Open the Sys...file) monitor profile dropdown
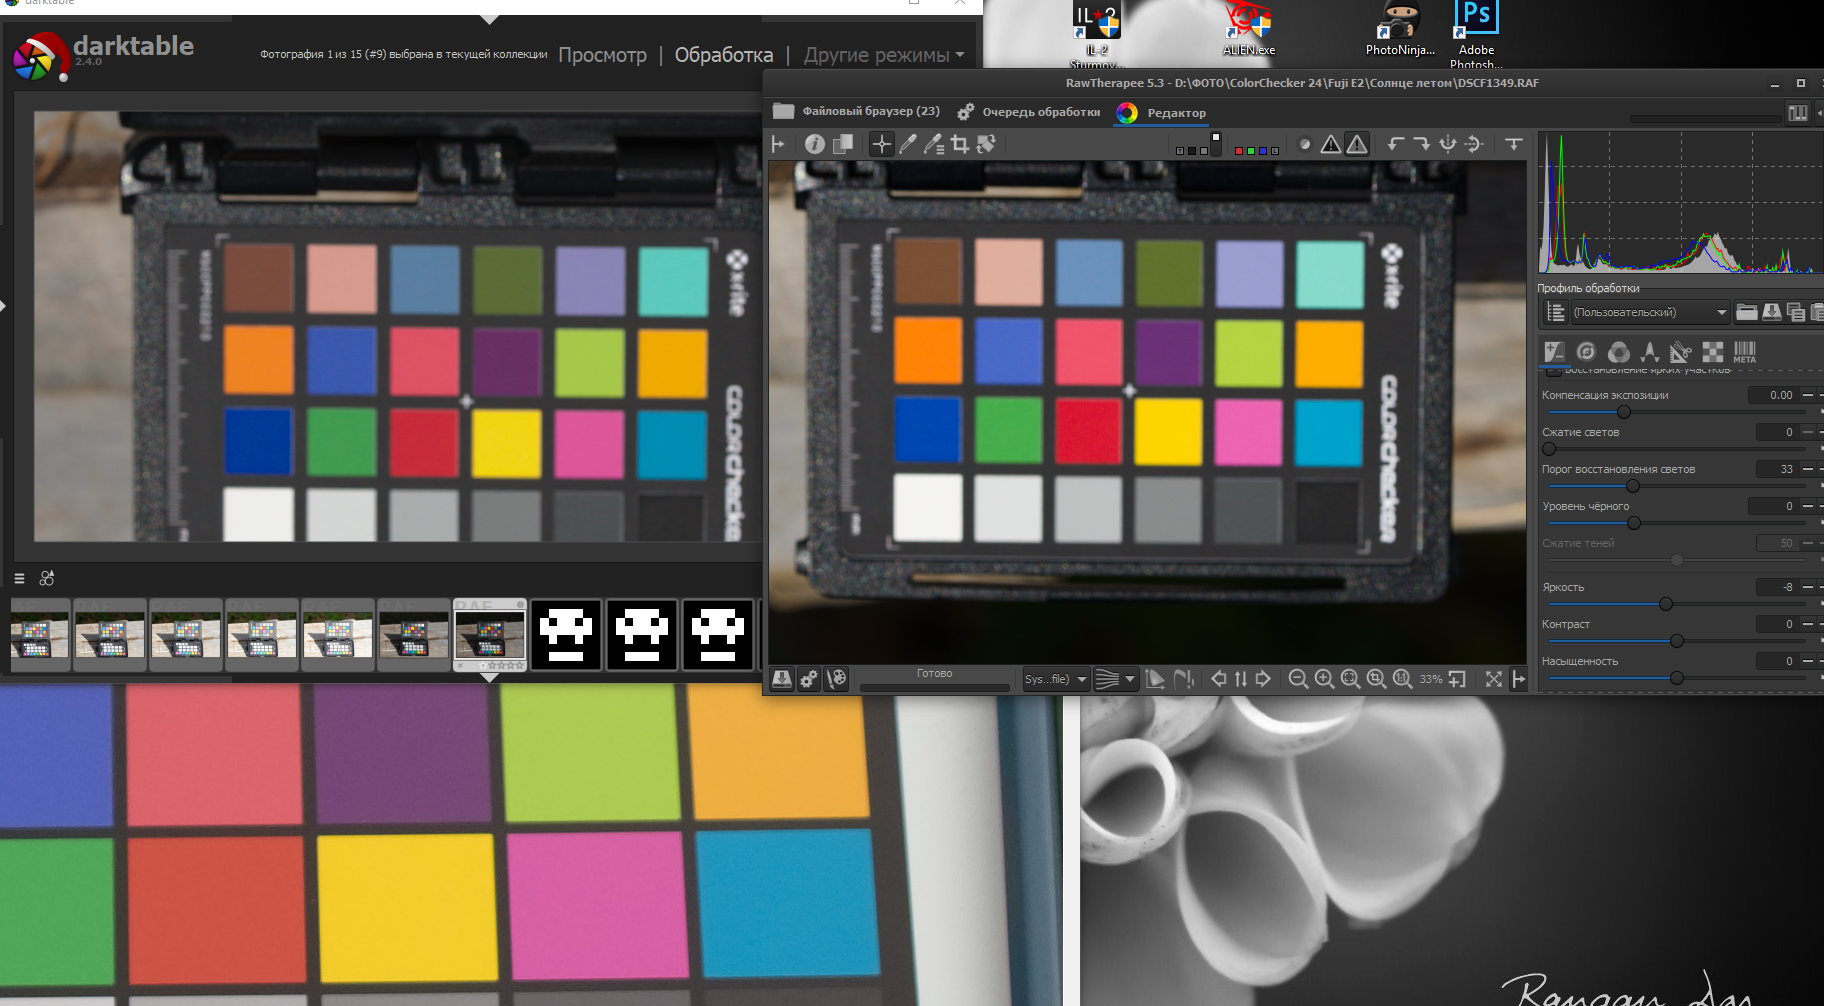 tap(1055, 679)
